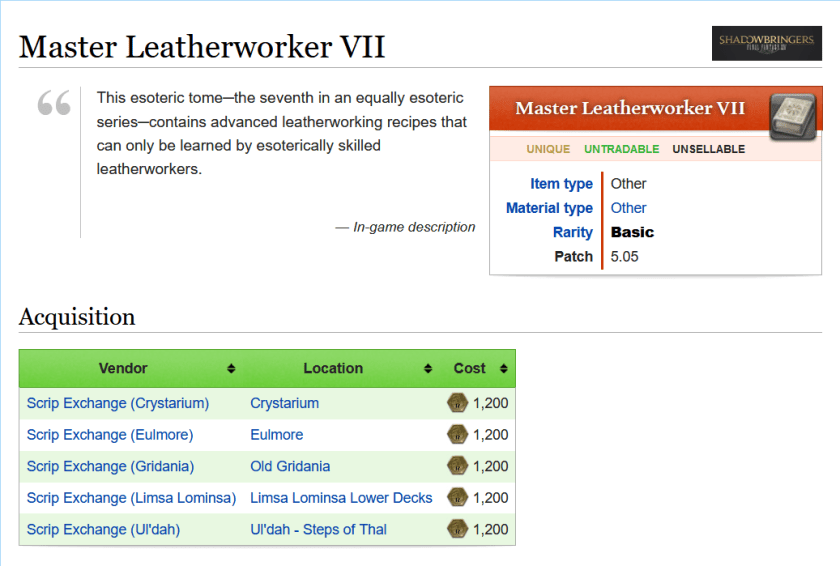
Task: Click the 1,200 cost in Limsa Lominsa row
Action: (x=490, y=498)
